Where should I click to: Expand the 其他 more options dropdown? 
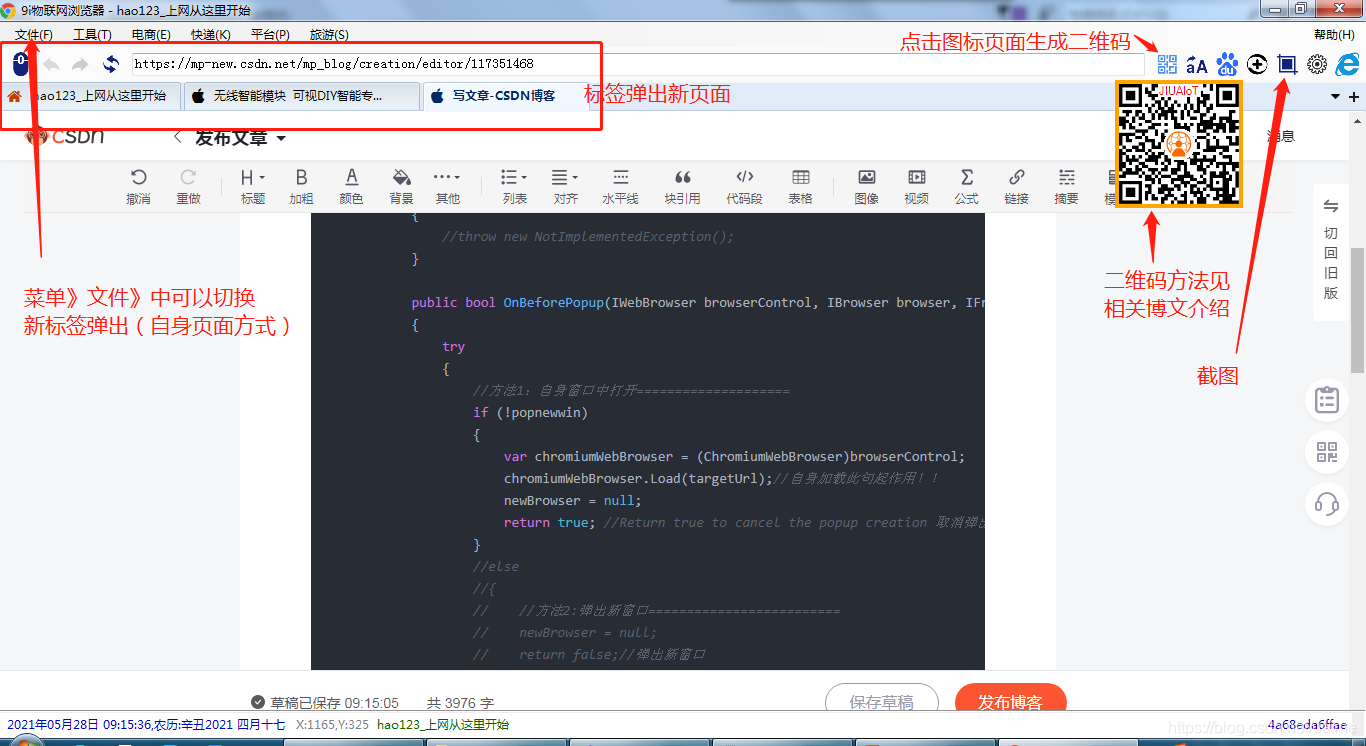[x=447, y=187]
